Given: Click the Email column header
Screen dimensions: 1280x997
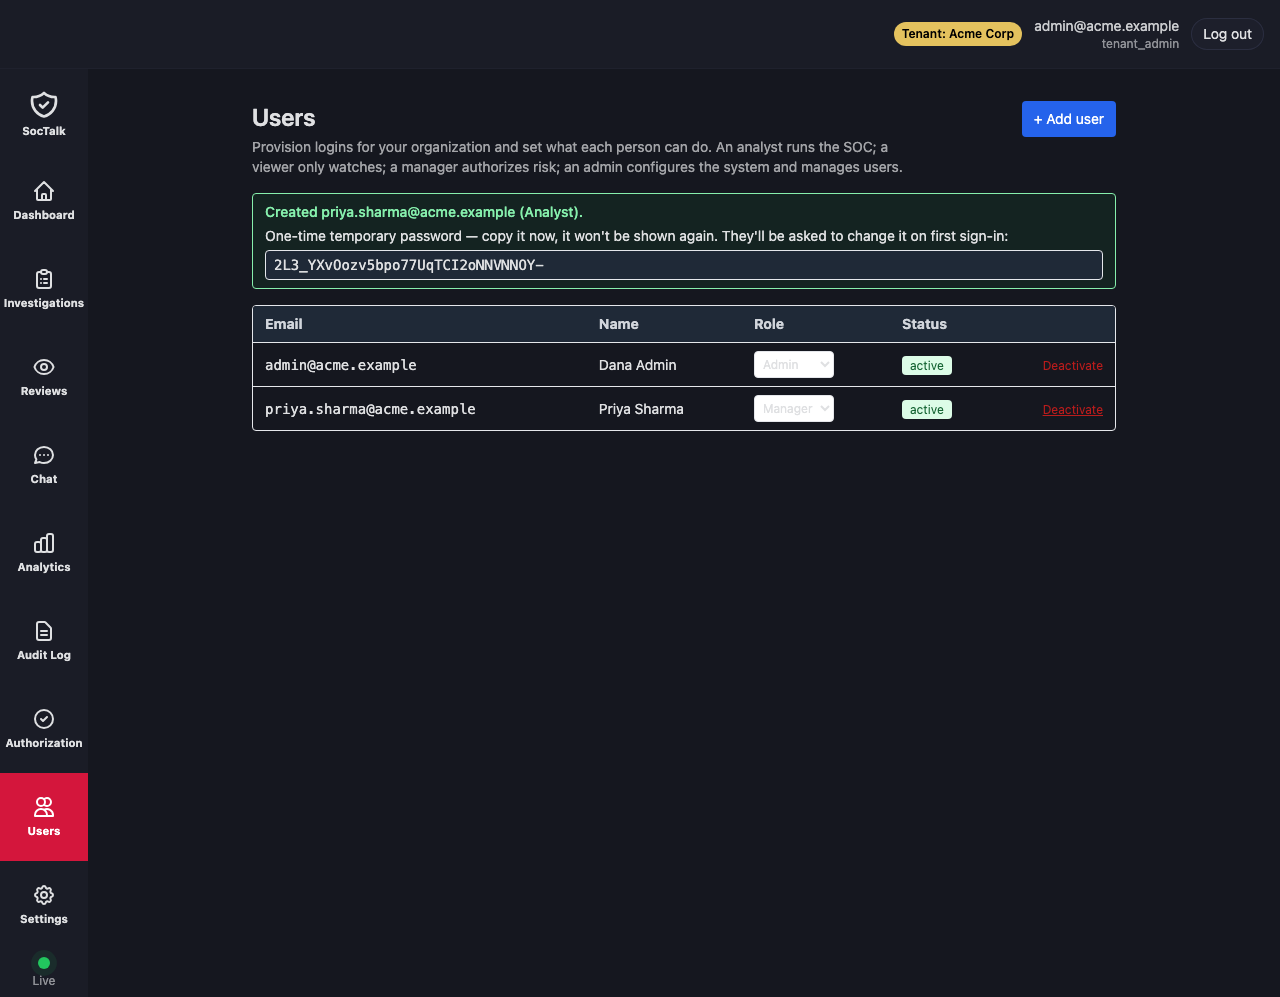Looking at the screenshot, I should point(284,324).
